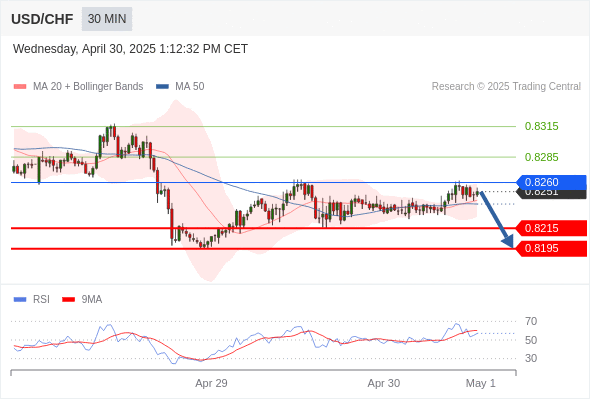Toggle MA 20 + Bollinger Bands legend swatch
Image resolution: width=590 pixels, height=400 pixels.
pyautogui.click(x=20, y=87)
